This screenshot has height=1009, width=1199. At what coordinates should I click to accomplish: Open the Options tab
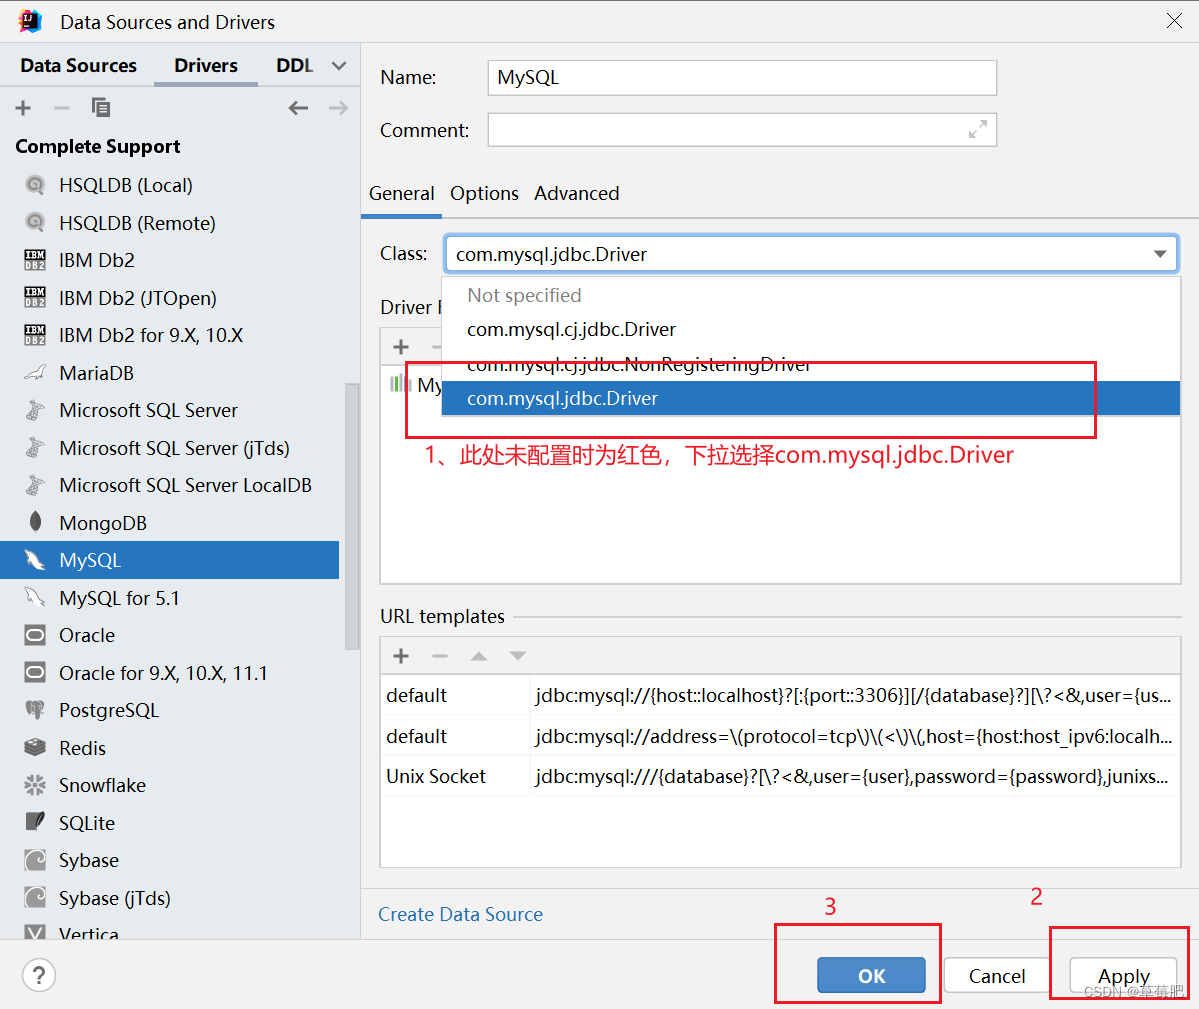click(484, 193)
